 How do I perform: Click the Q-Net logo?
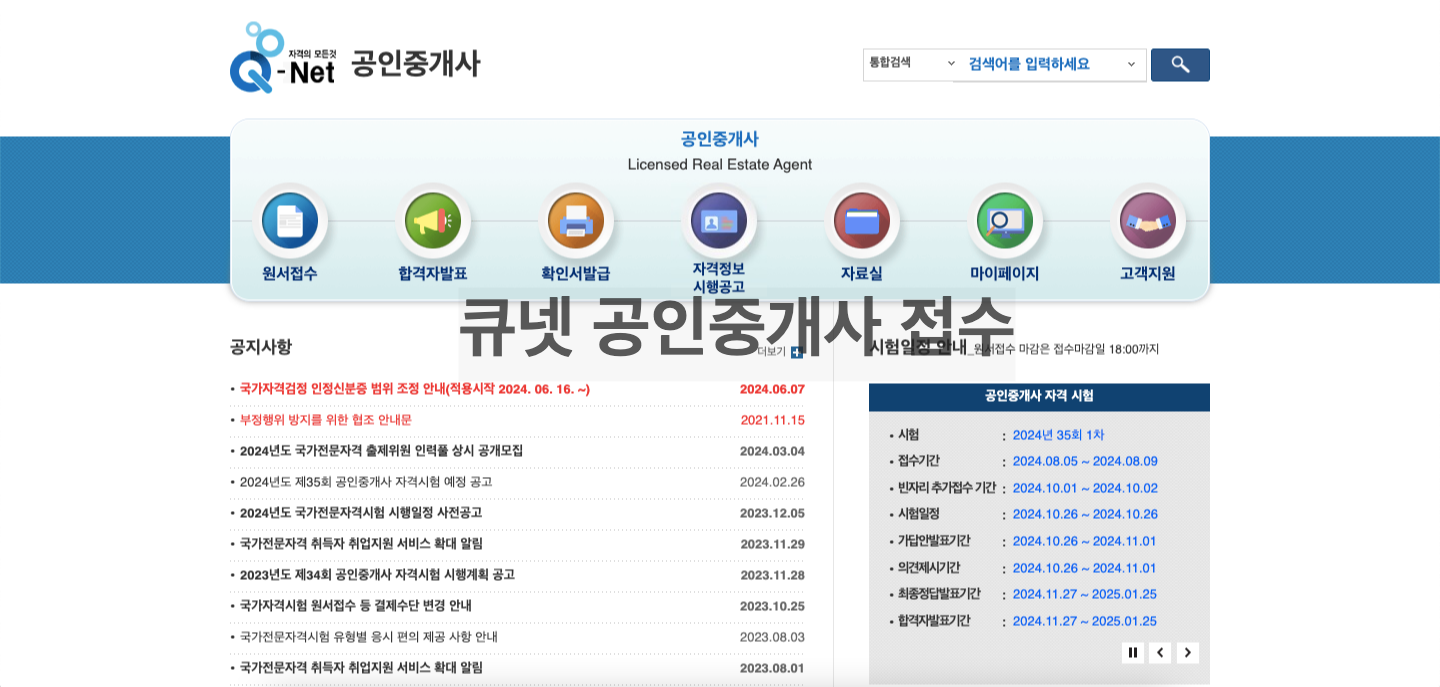click(282, 58)
